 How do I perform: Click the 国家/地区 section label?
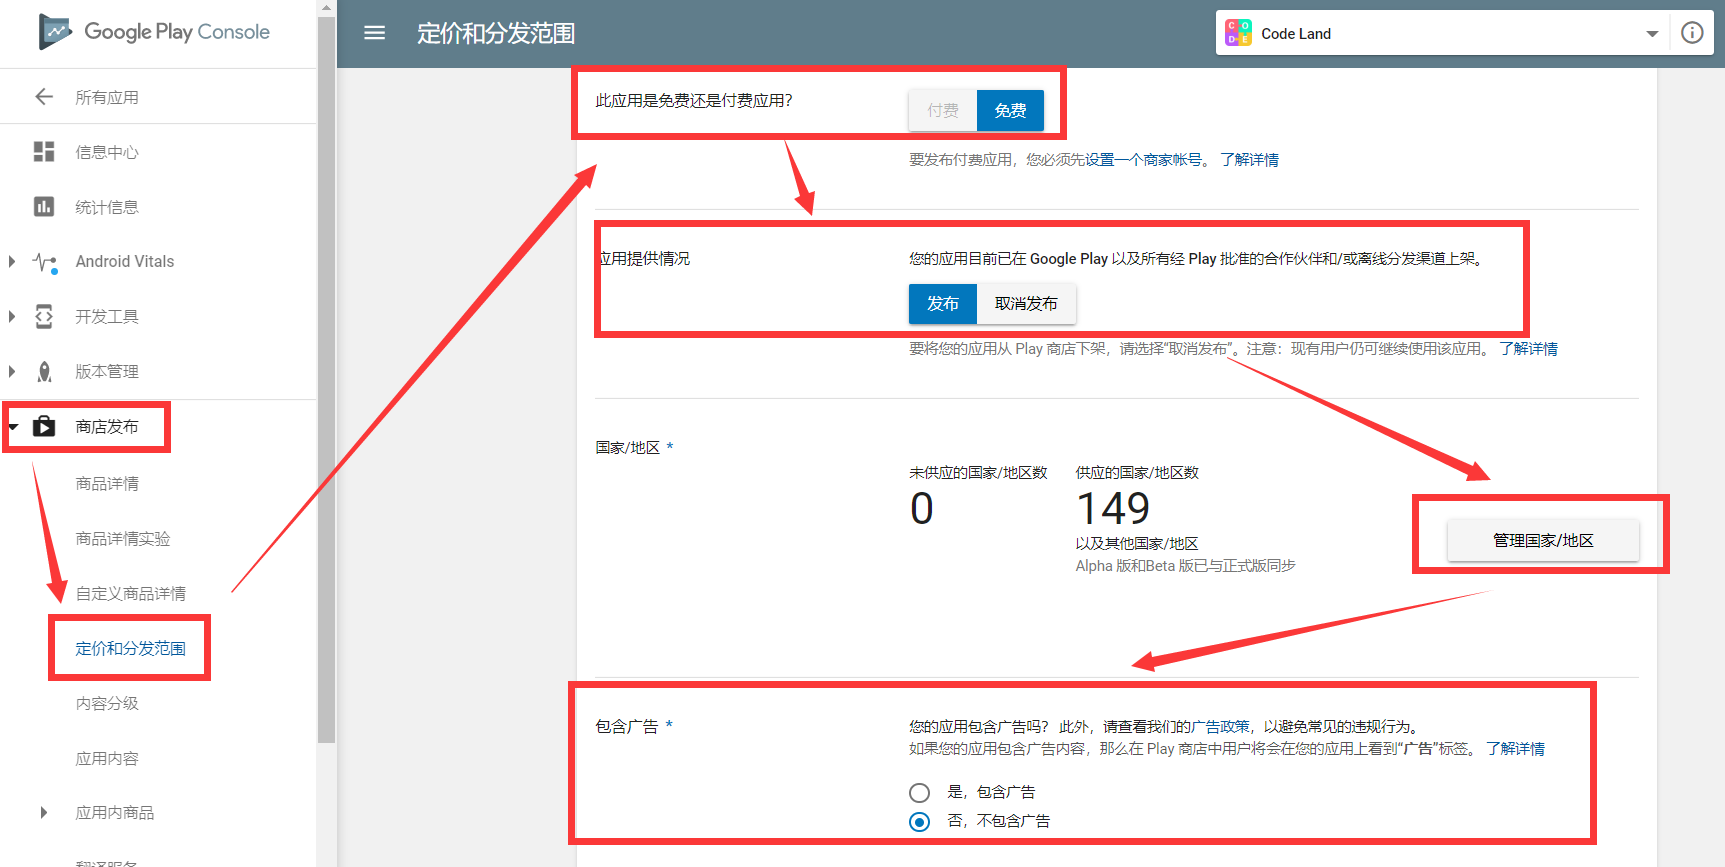pos(628,448)
